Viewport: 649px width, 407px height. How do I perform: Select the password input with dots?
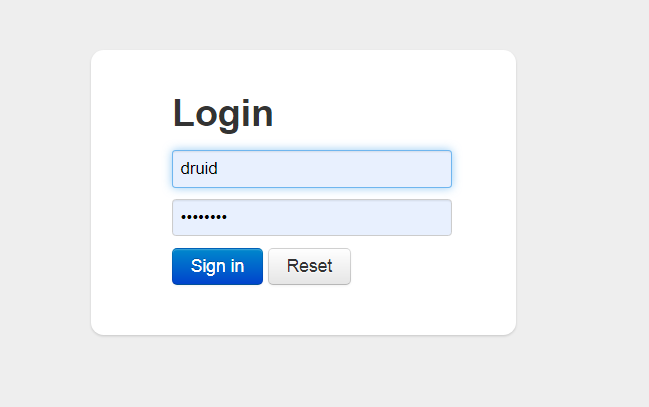pyautogui.click(x=311, y=218)
